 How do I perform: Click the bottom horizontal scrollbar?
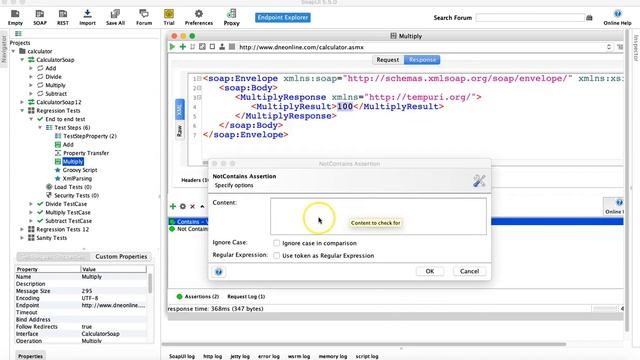click(364, 344)
